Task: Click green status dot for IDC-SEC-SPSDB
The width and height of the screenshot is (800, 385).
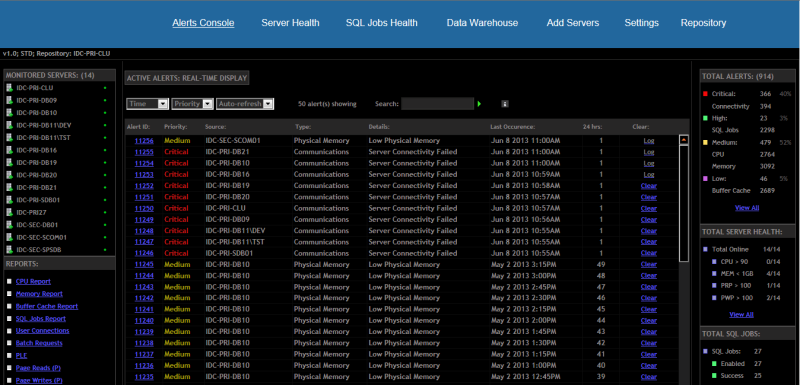Action: pyautogui.click(x=105, y=250)
